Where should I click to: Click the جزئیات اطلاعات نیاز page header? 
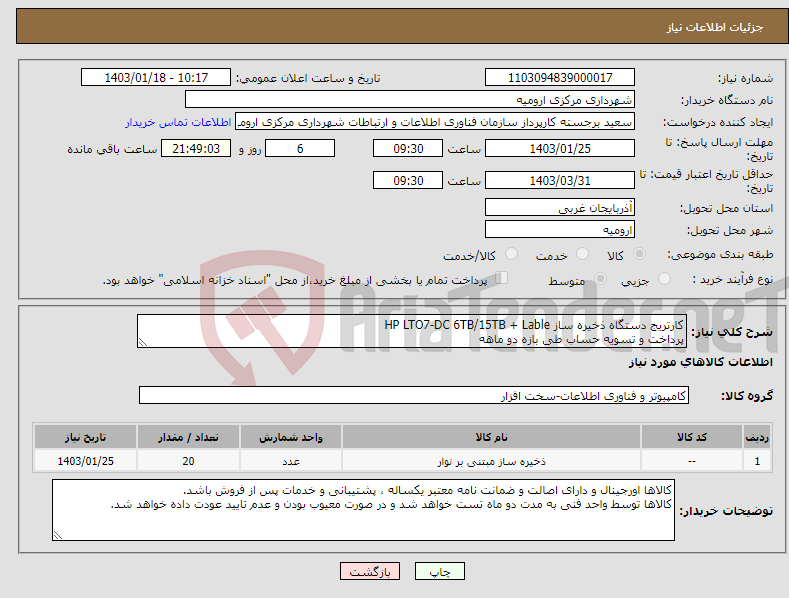(715, 27)
